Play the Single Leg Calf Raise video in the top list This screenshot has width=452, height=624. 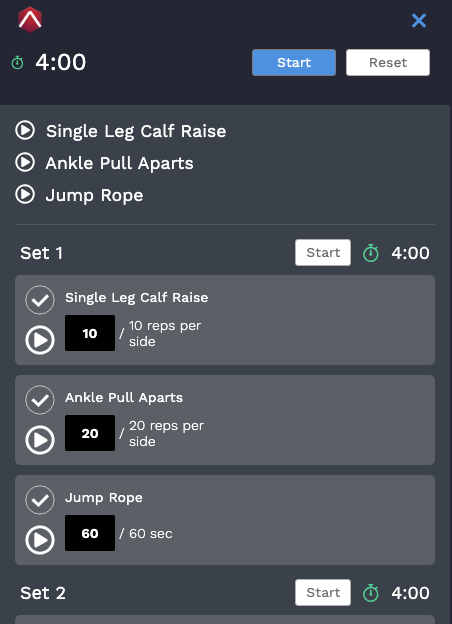pyautogui.click(x=25, y=131)
